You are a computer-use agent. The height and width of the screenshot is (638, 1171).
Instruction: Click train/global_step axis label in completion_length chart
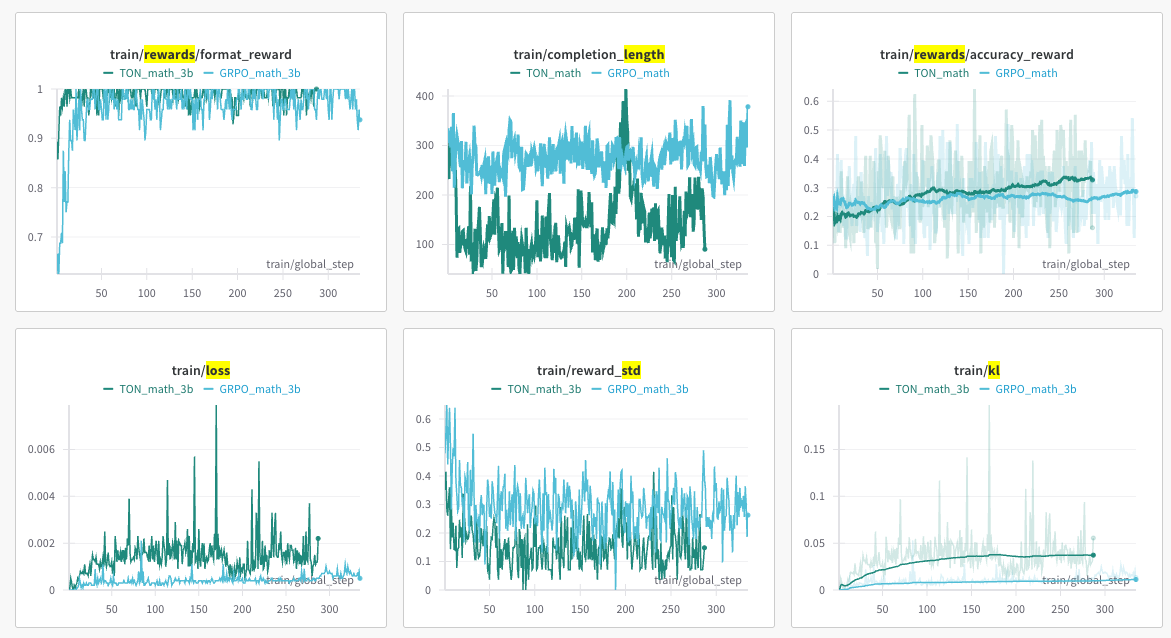698,264
